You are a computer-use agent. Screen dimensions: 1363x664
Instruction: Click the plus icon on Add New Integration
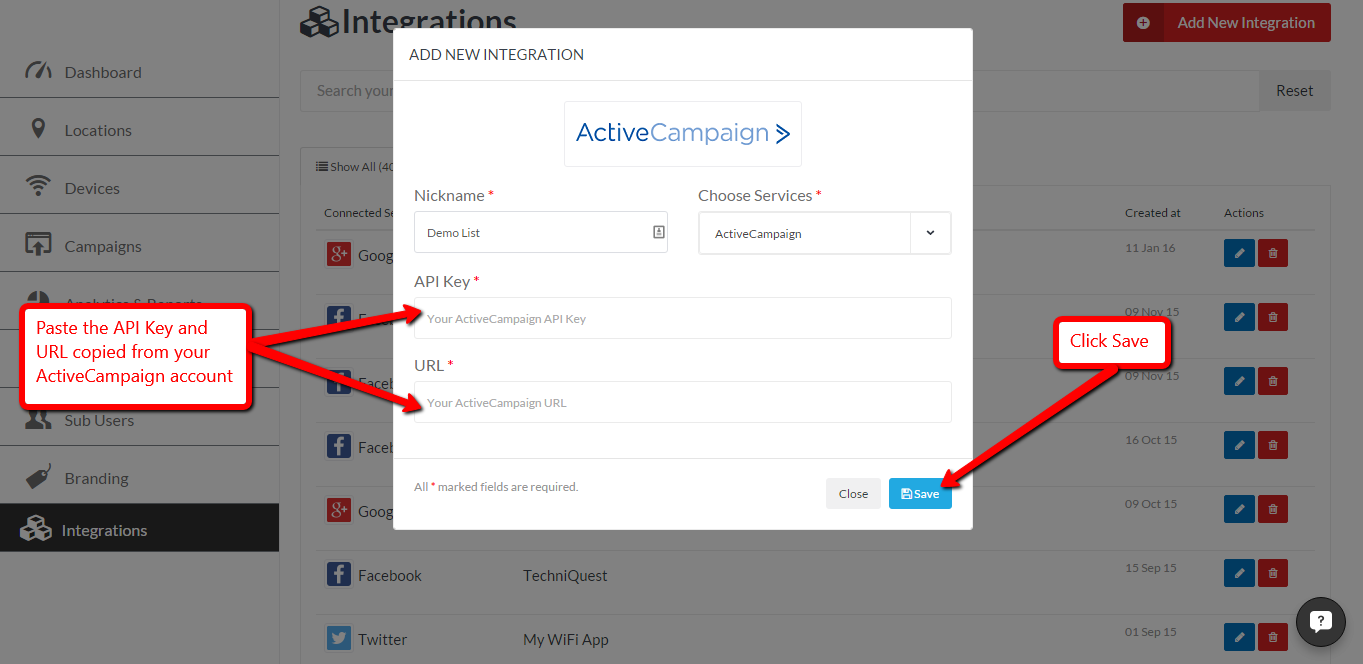tap(1143, 22)
